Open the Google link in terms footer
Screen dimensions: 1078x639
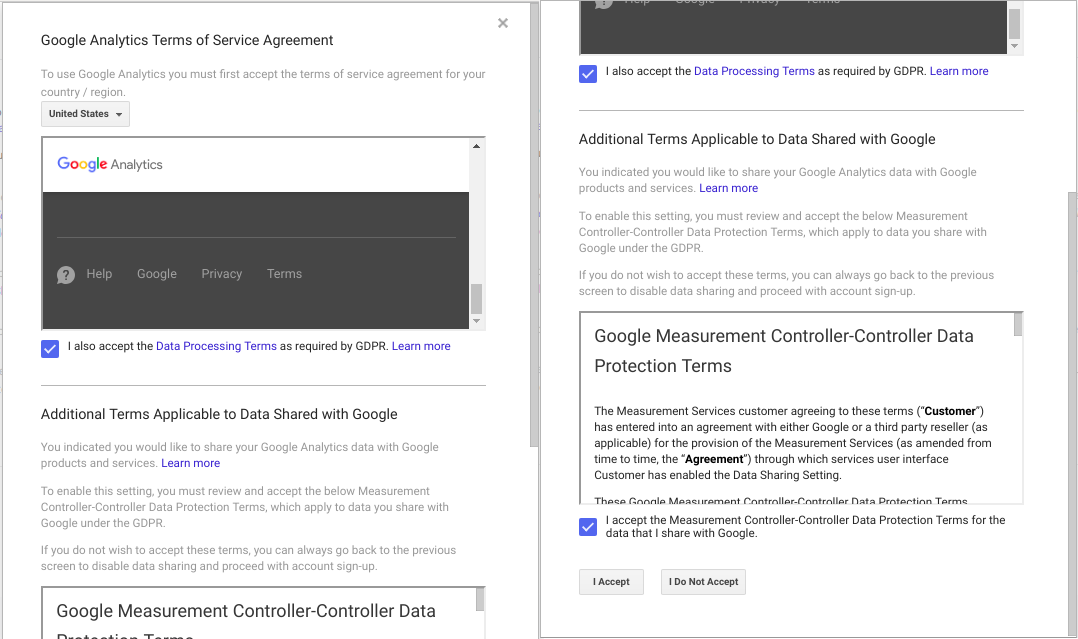click(x=157, y=274)
